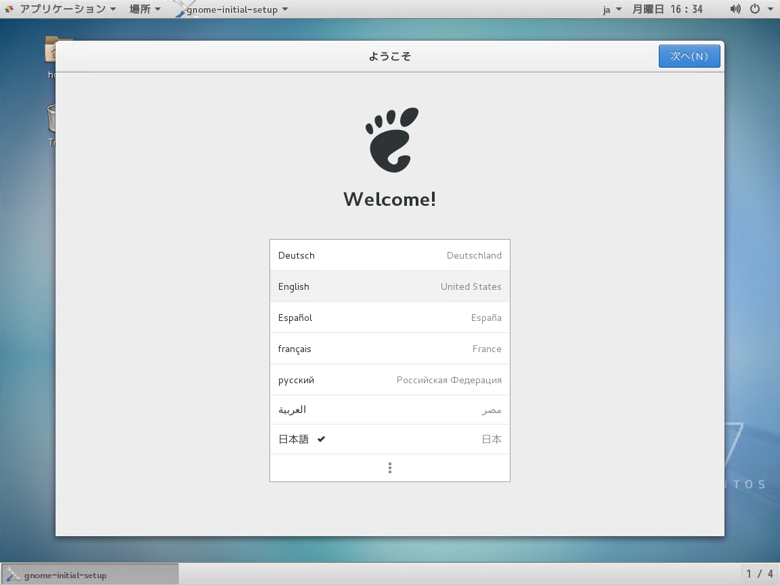Select English United States language row
This screenshot has height=585, width=780.
390,287
